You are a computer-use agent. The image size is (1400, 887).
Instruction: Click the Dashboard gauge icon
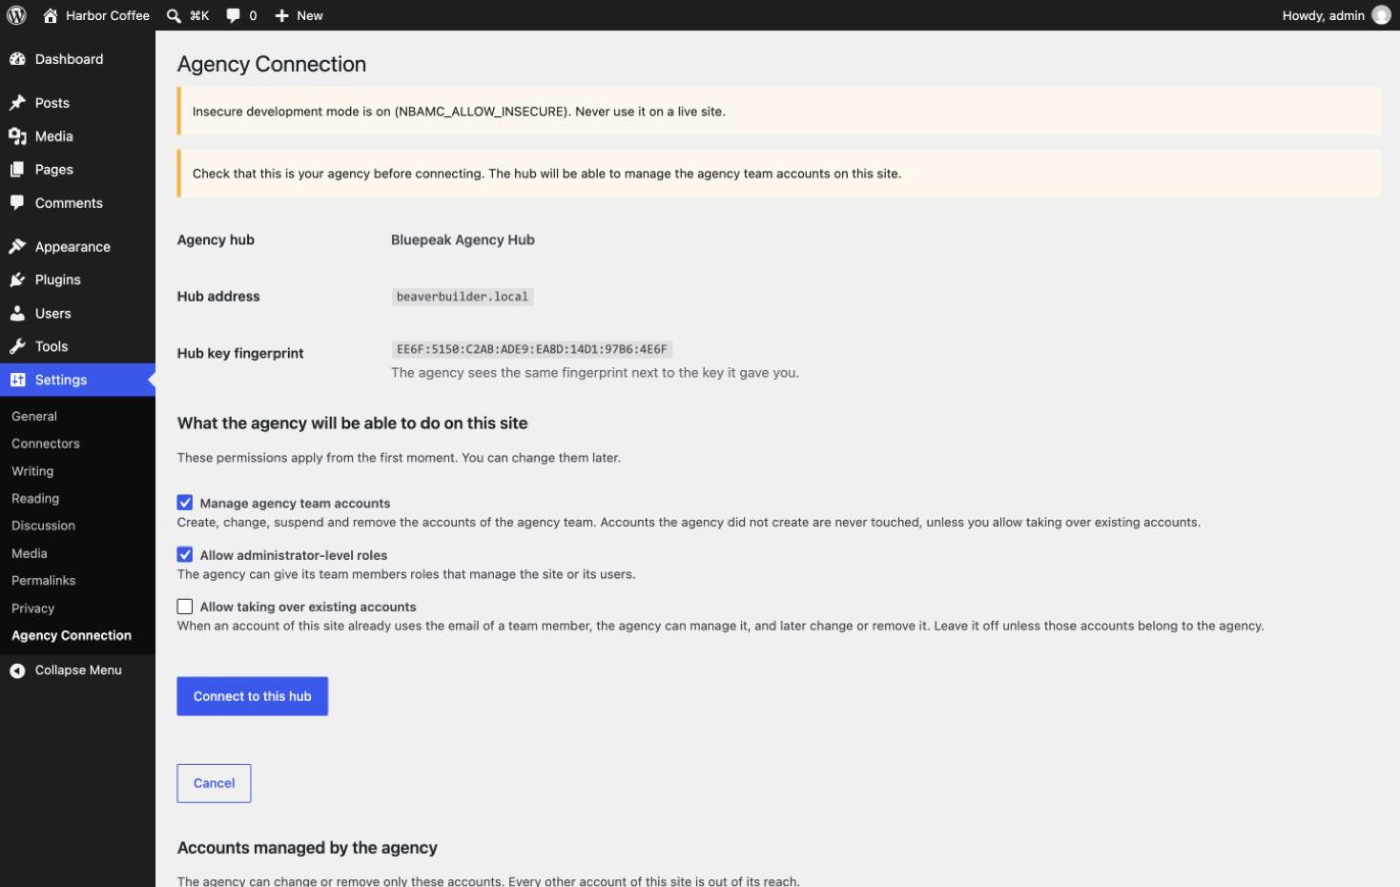click(17, 59)
